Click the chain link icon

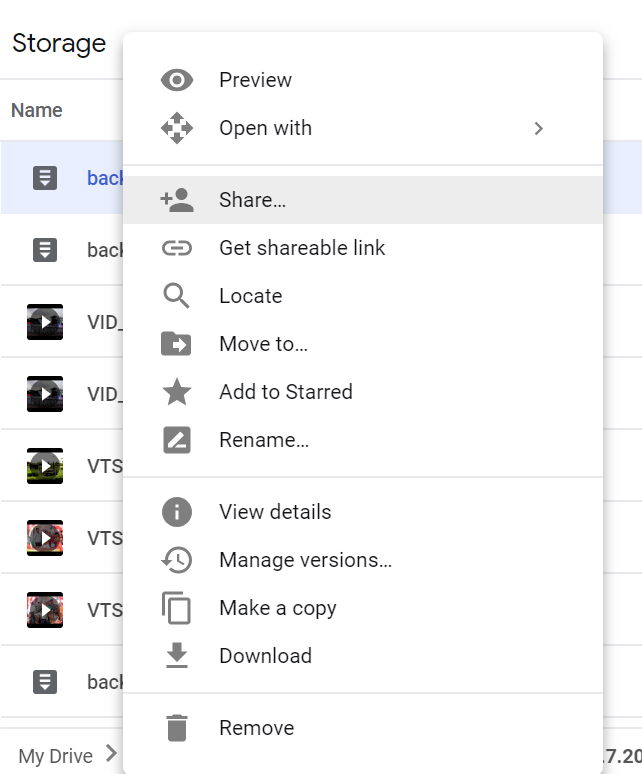177,248
